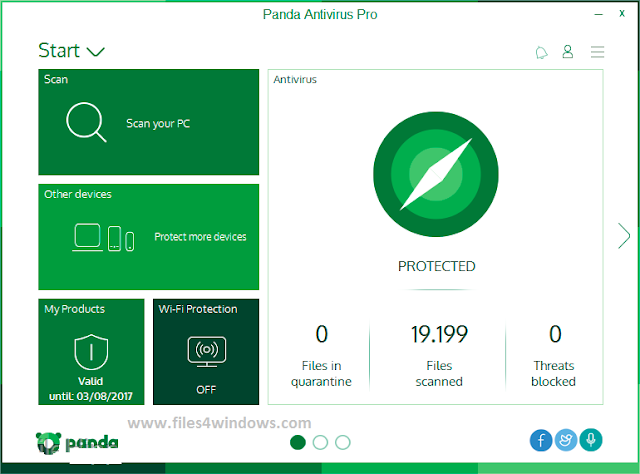Click the magnifying glass scan icon
This screenshot has width=640, height=474.
[x=86, y=122]
